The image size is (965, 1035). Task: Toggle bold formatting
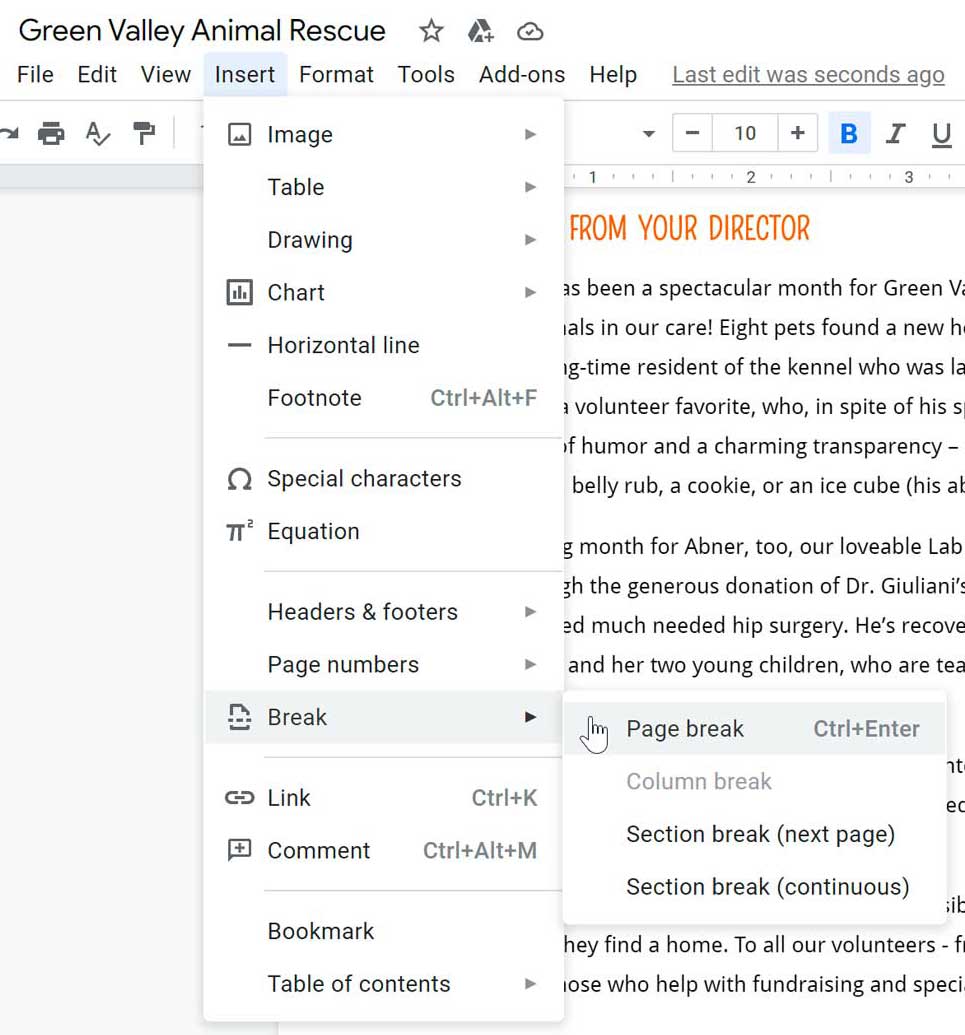(849, 133)
